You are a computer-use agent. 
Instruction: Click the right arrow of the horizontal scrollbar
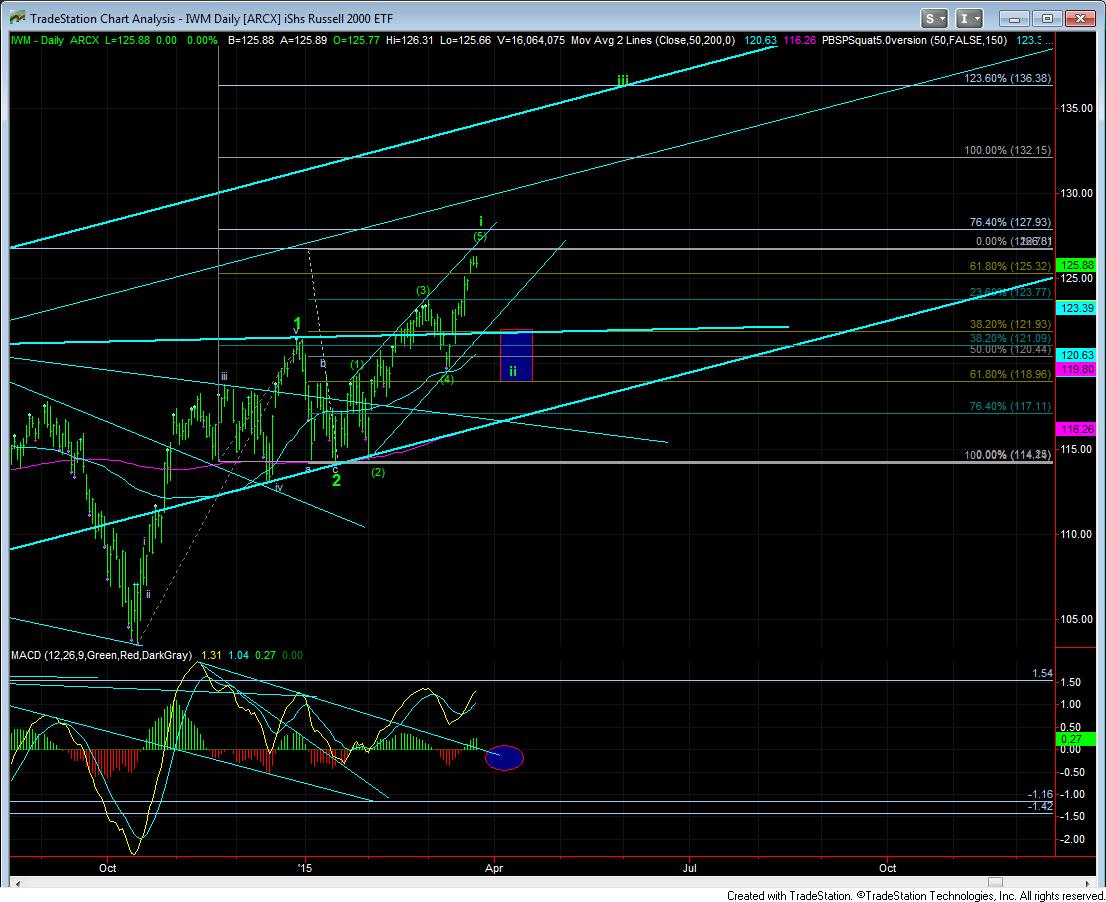[1089, 882]
